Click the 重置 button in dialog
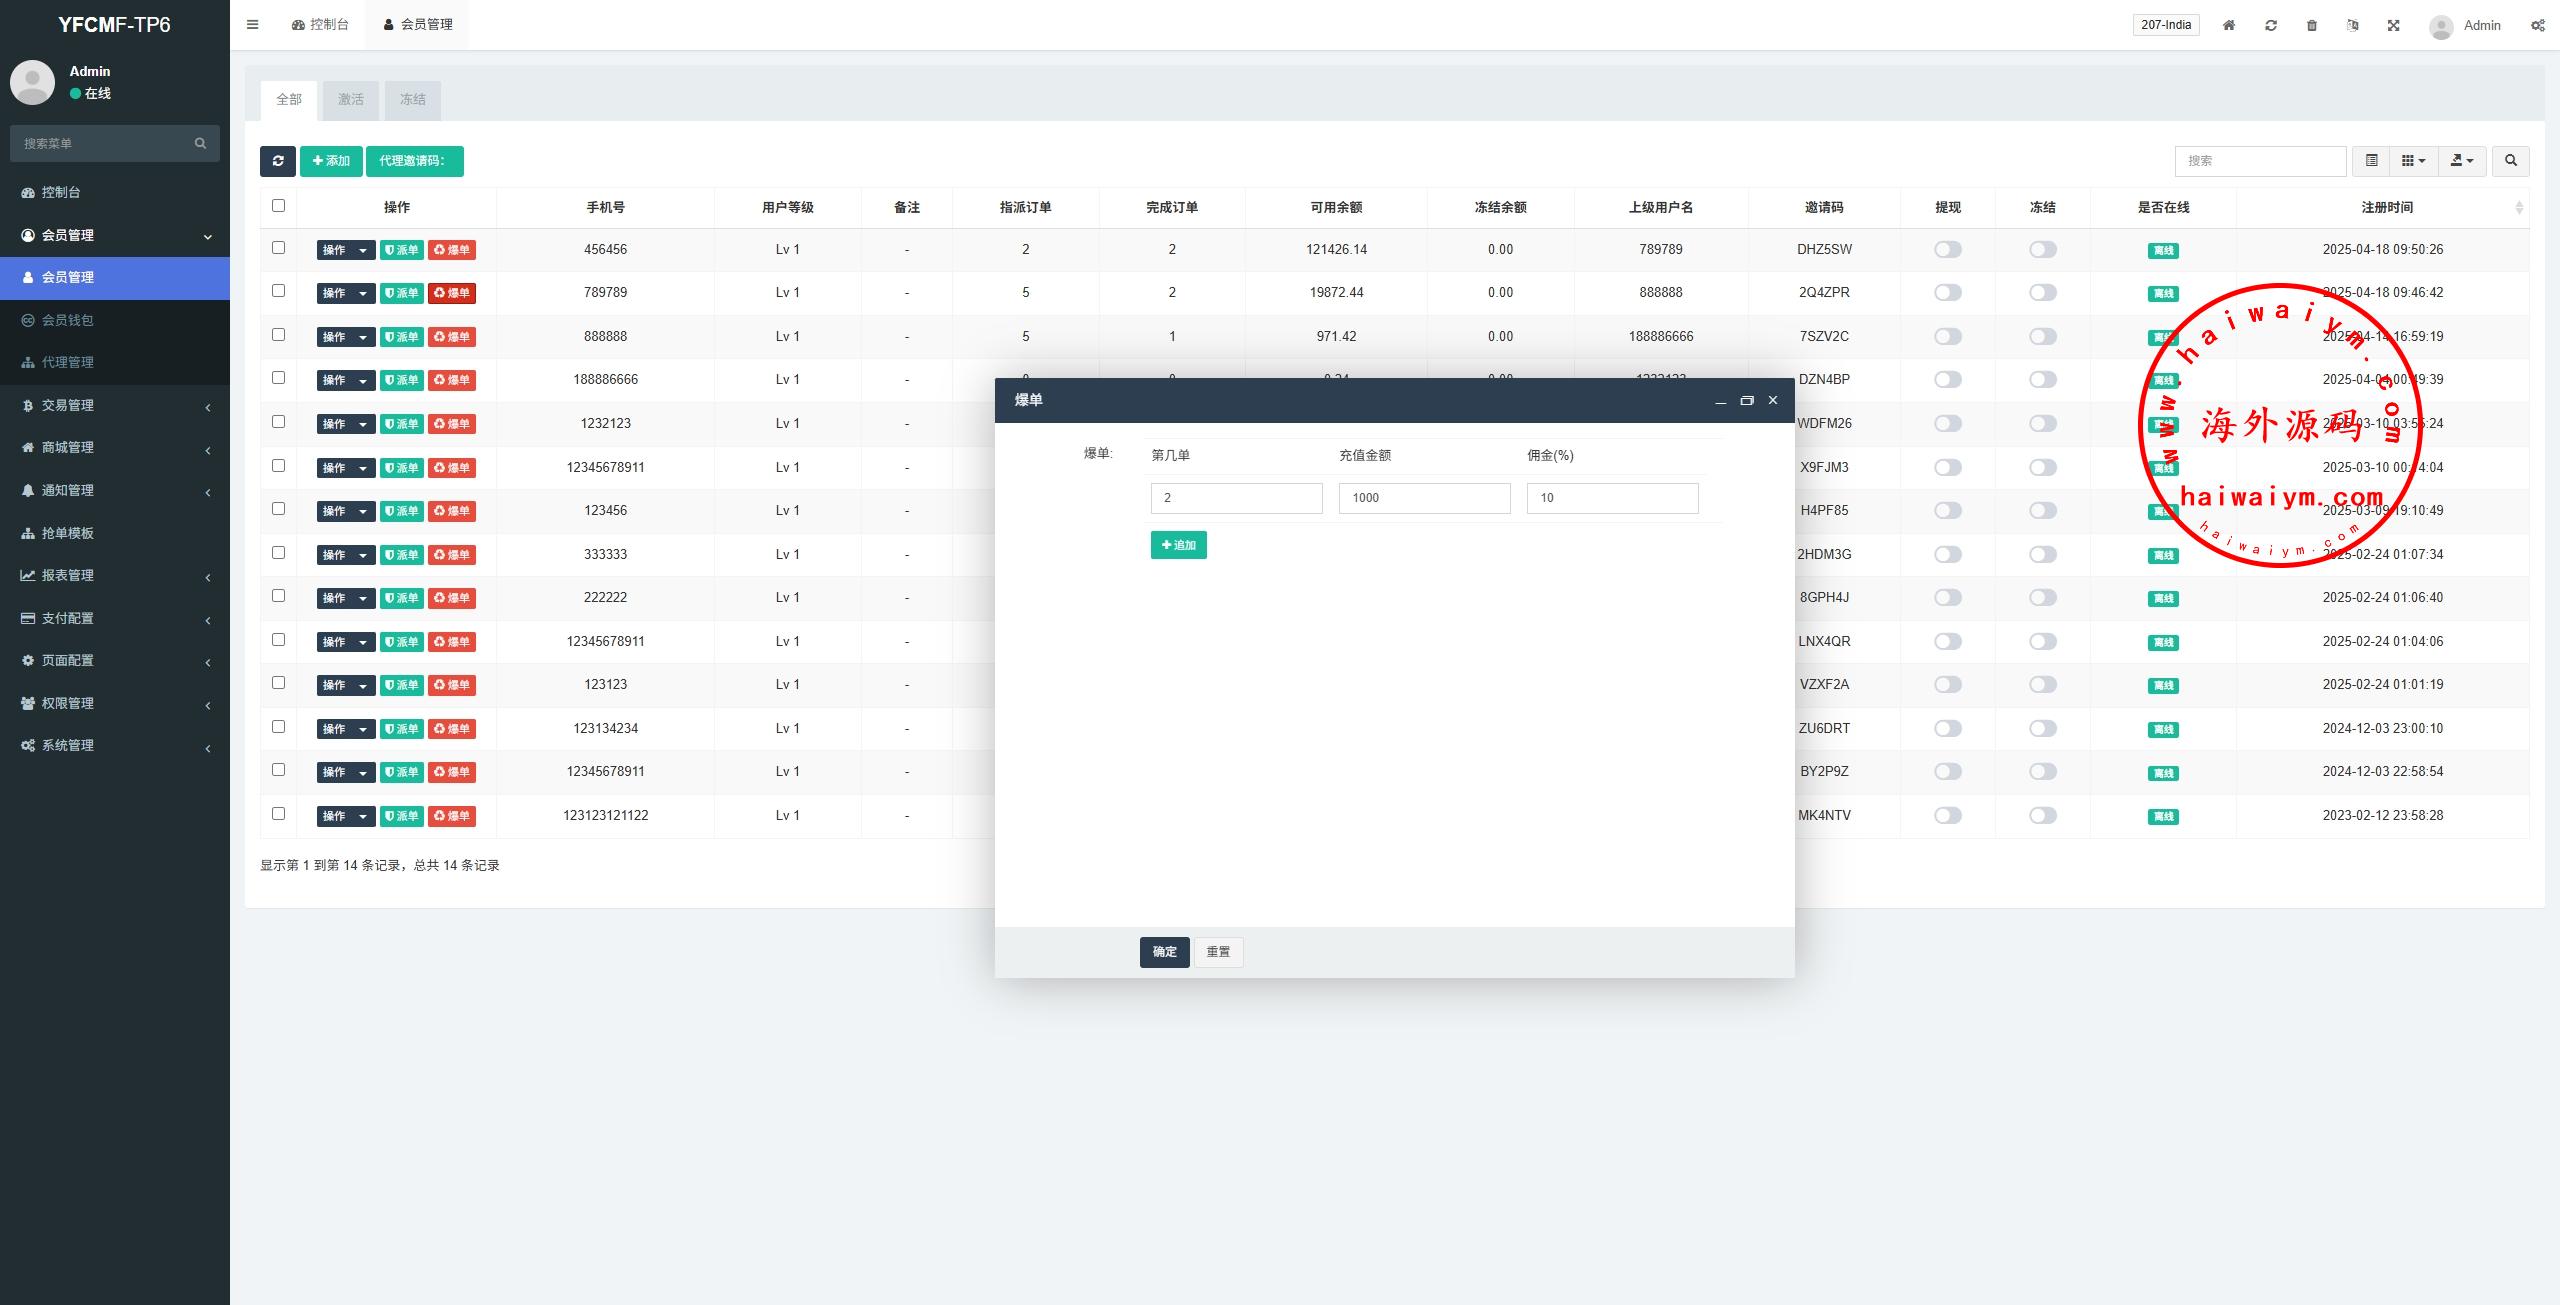The width and height of the screenshot is (2560, 1305). 1218,952
